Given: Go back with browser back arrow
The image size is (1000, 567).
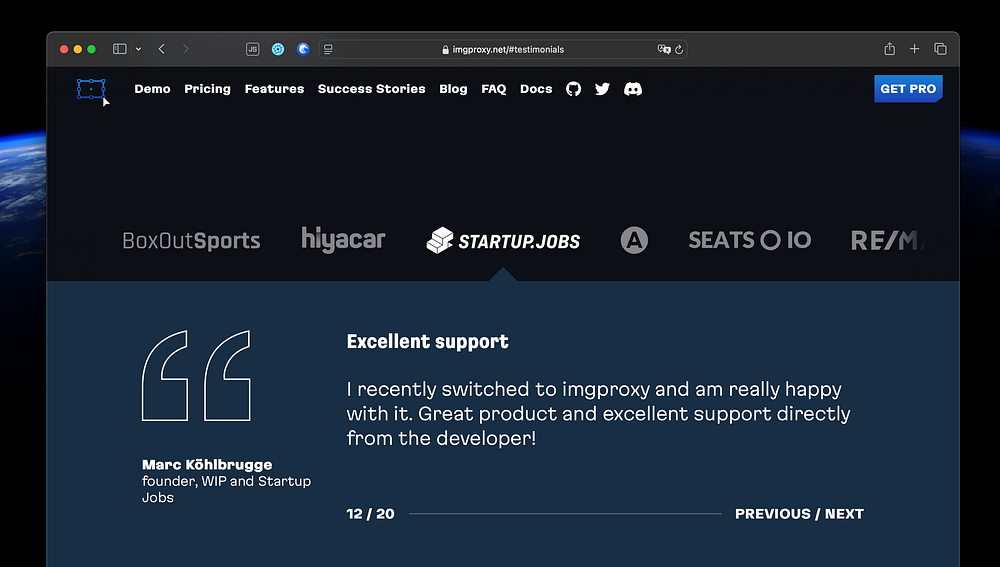Looking at the screenshot, I should tap(162, 49).
